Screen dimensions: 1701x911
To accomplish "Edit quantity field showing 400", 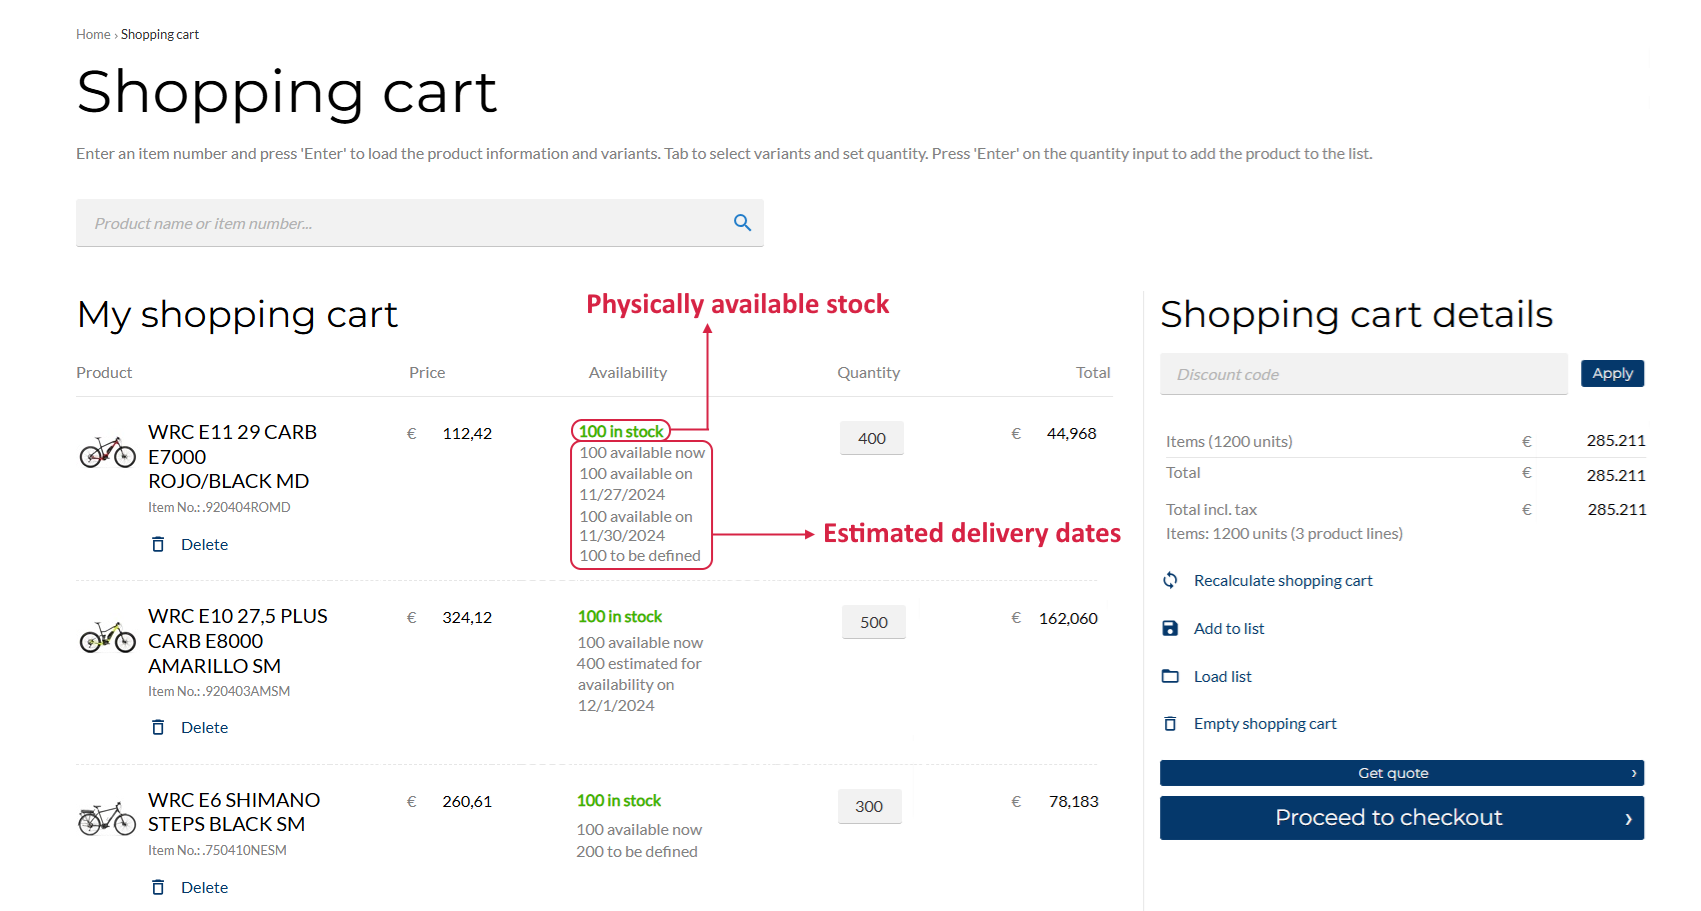I will 872,438.
